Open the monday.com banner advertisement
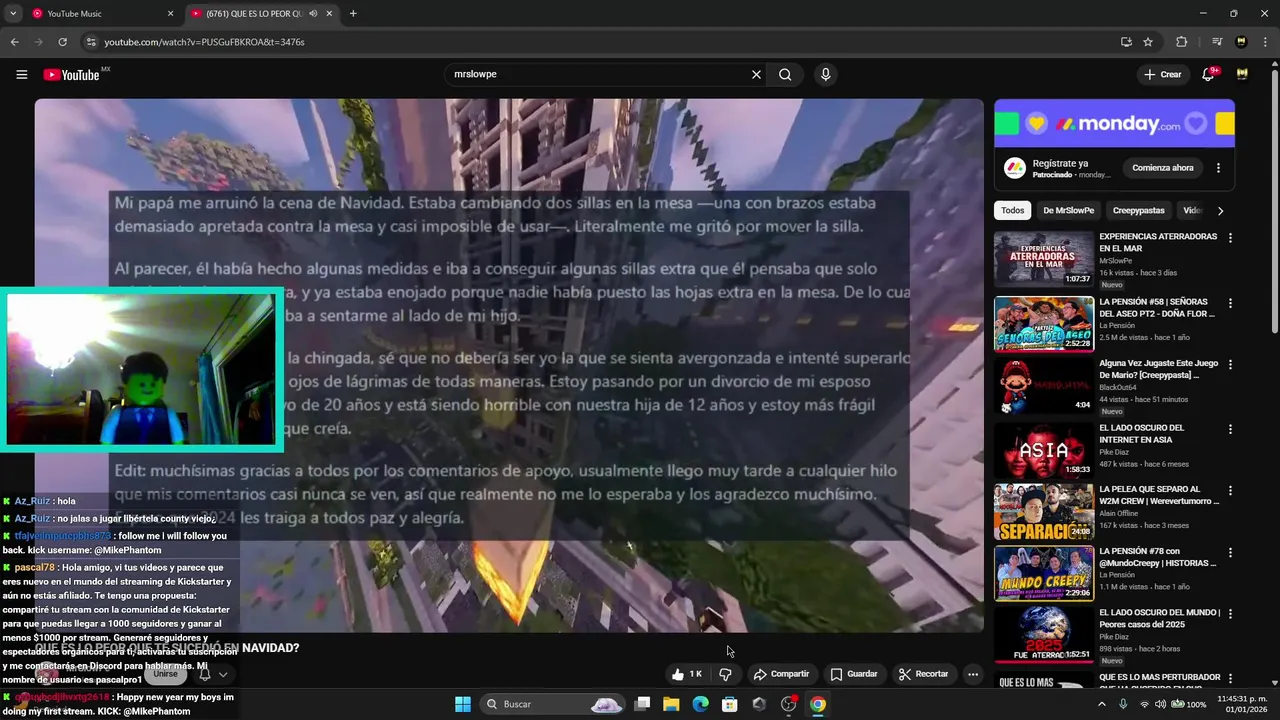The width and height of the screenshot is (1280, 720). tap(1114, 123)
